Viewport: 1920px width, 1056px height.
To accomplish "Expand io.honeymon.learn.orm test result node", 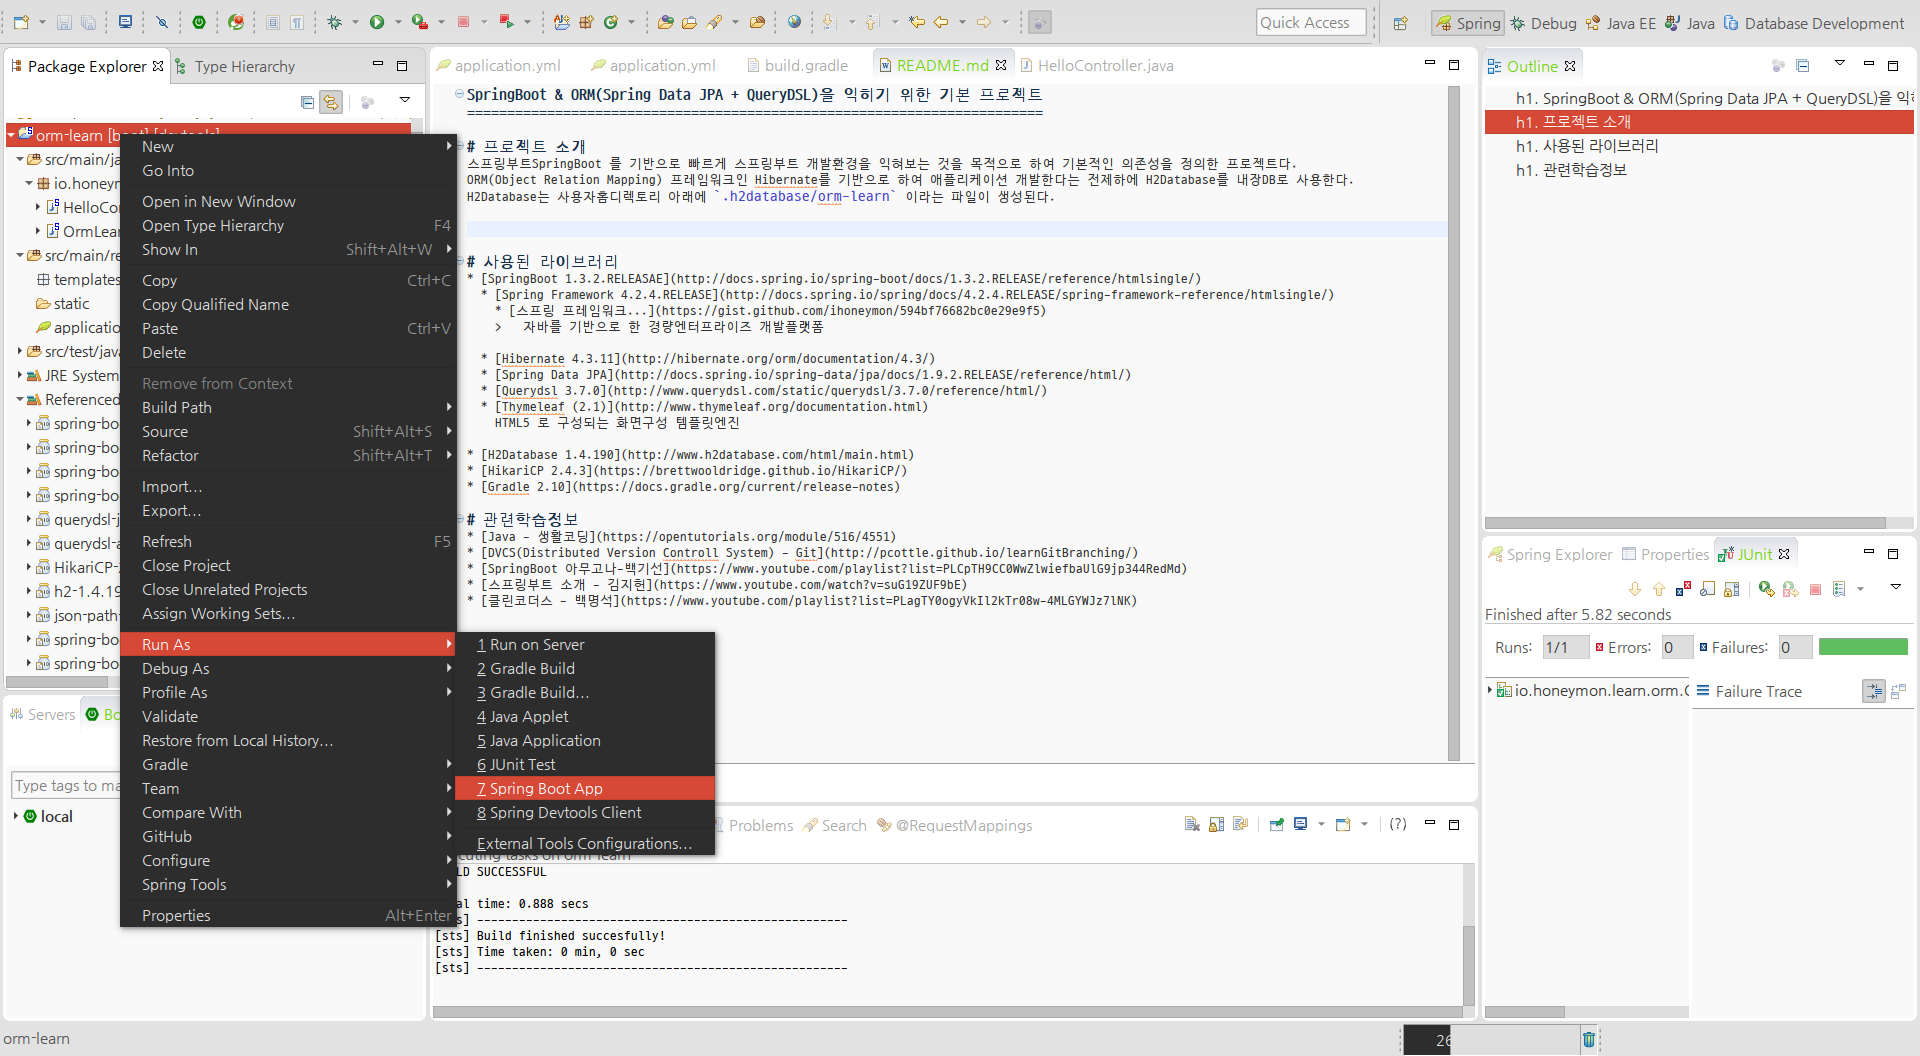I will point(1490,690).
